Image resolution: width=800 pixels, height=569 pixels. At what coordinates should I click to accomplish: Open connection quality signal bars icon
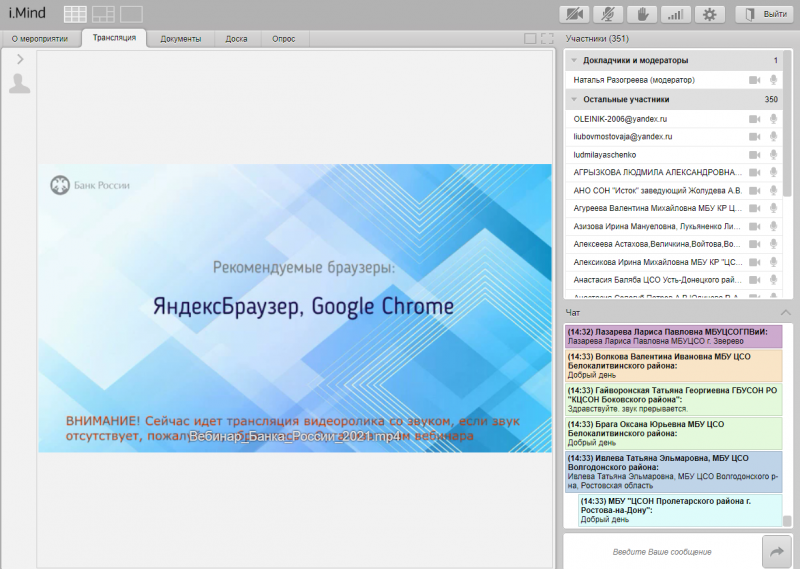[676, 14]
